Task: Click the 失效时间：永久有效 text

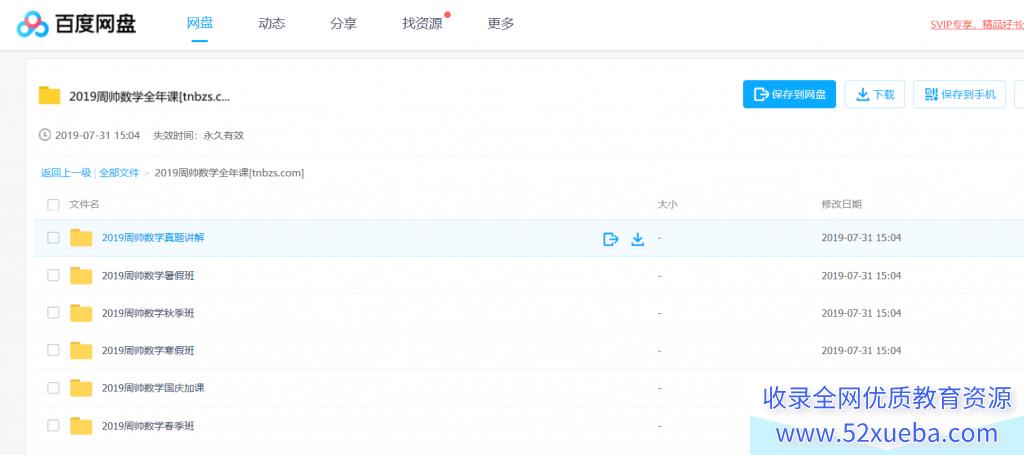Action: [x=199, y=136]
